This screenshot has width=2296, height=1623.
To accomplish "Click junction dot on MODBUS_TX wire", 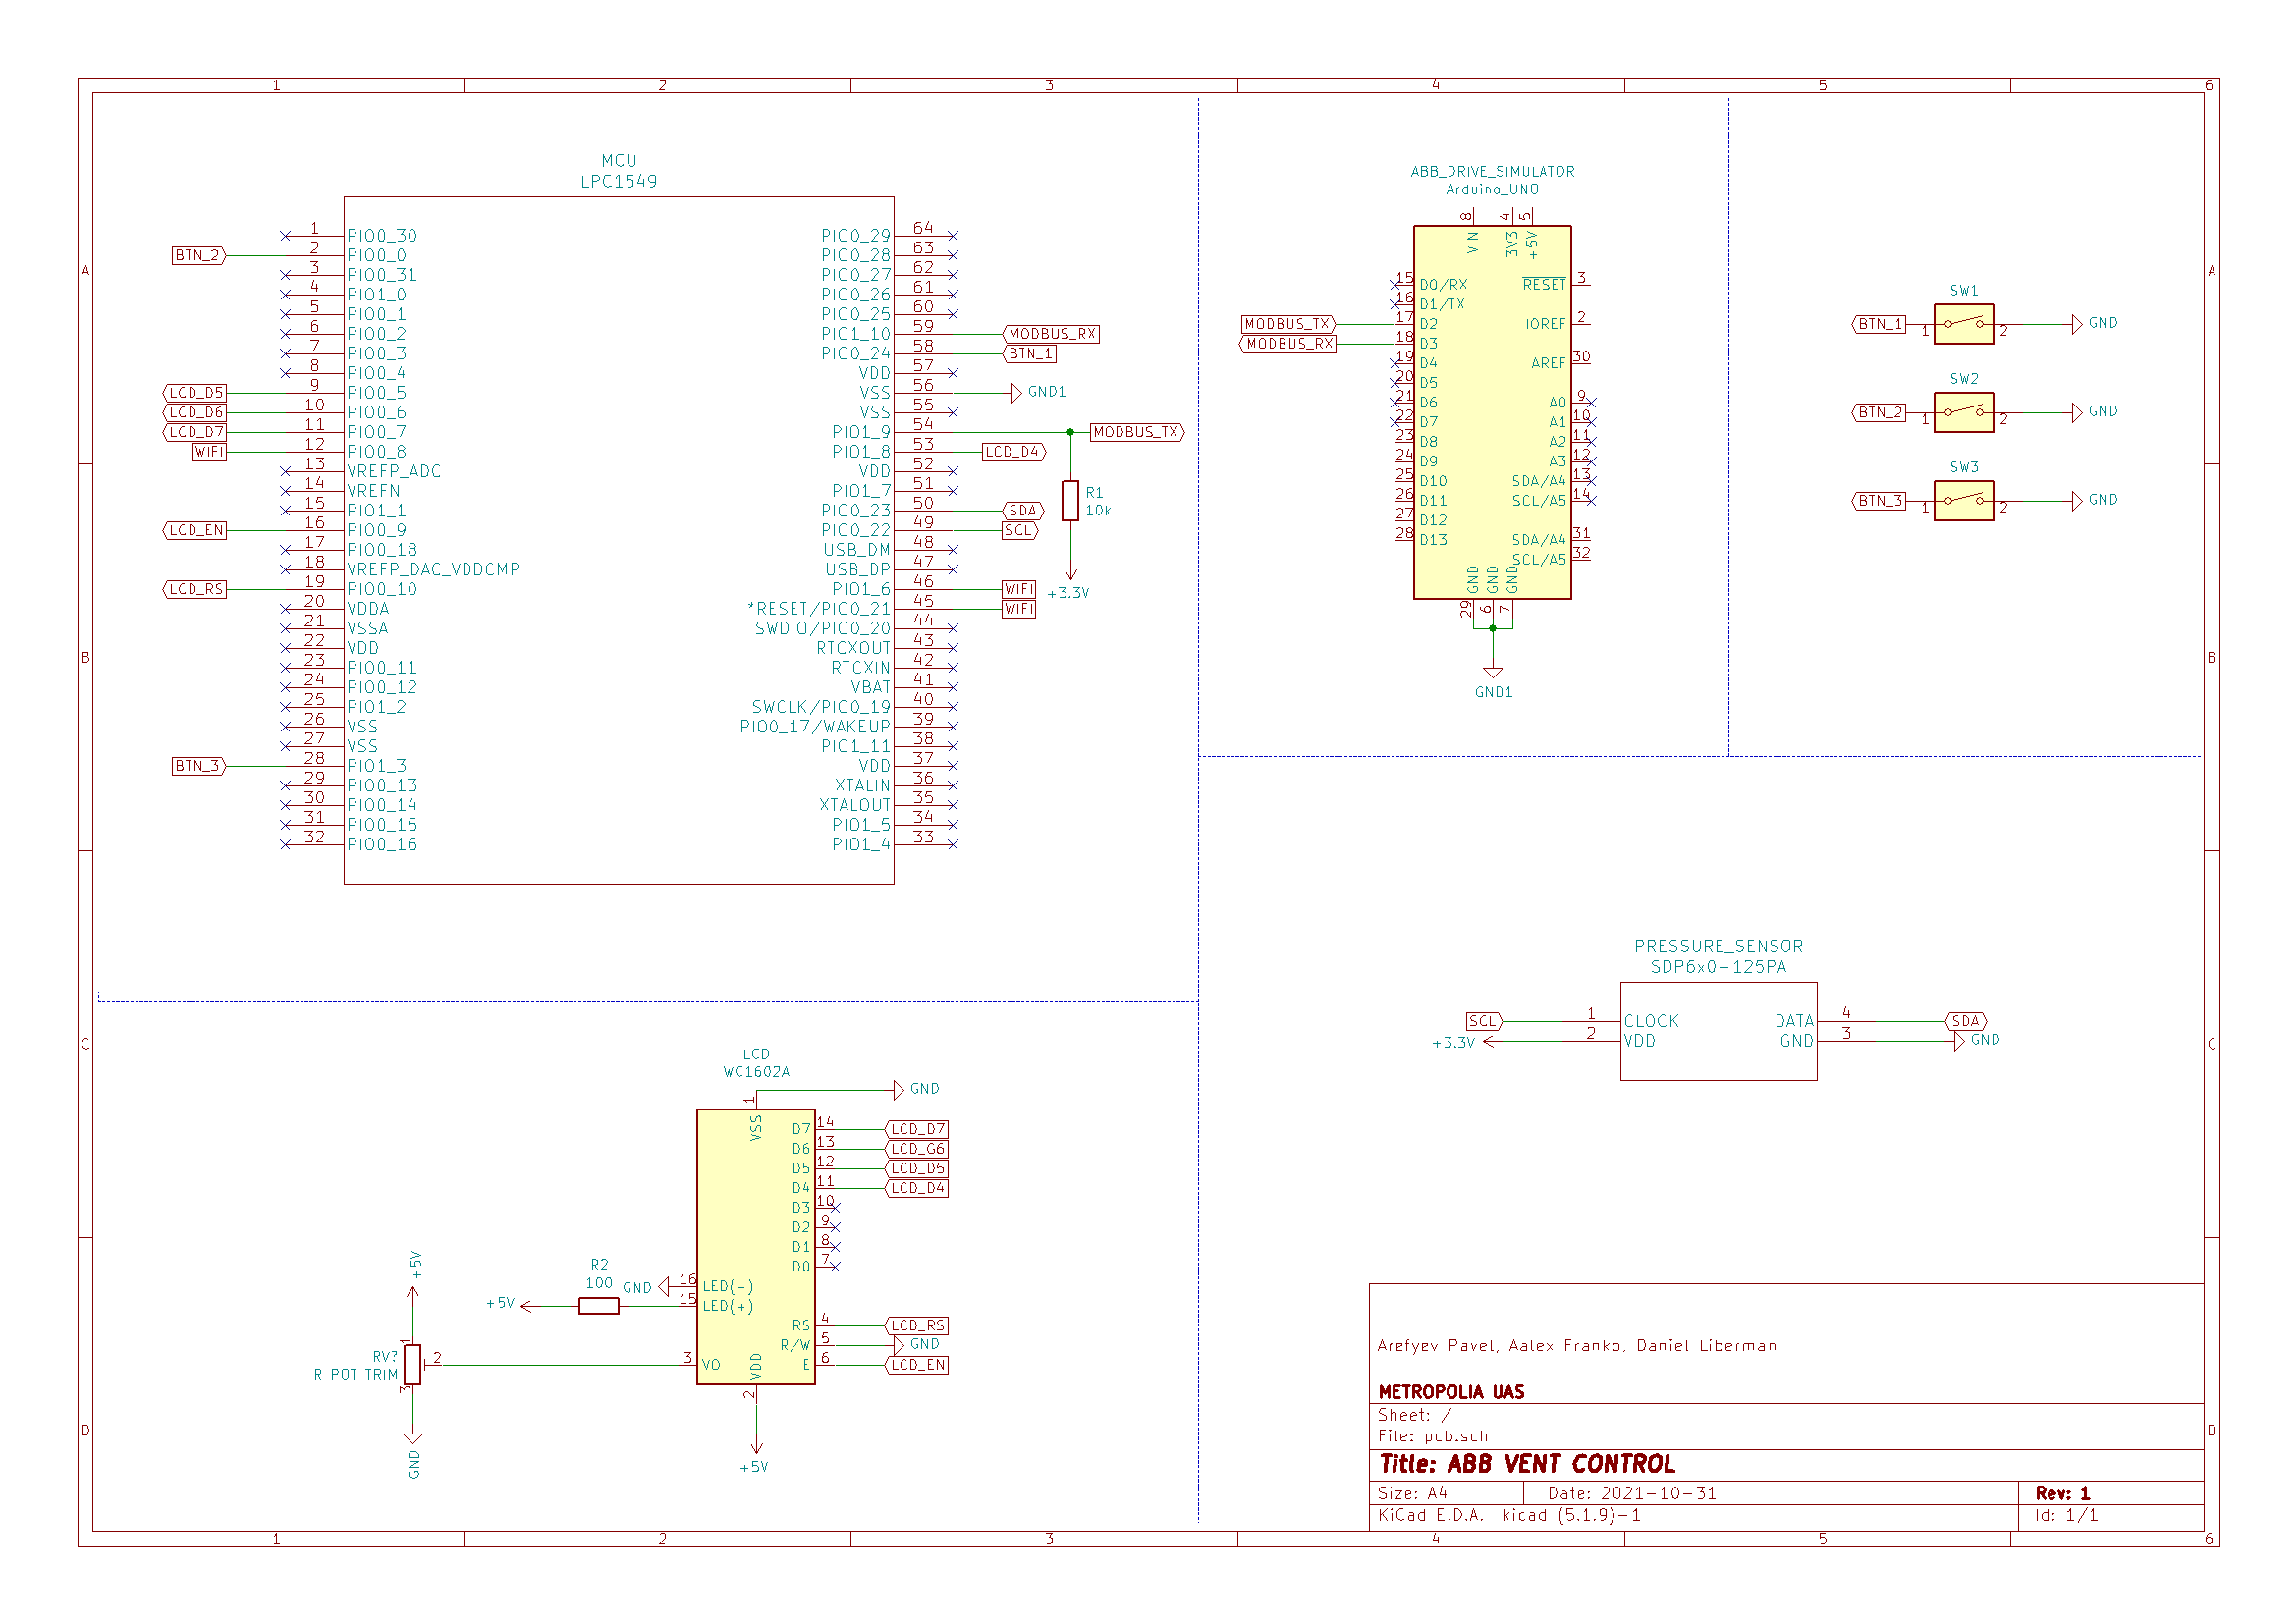I will click(x=1070, y=432).
